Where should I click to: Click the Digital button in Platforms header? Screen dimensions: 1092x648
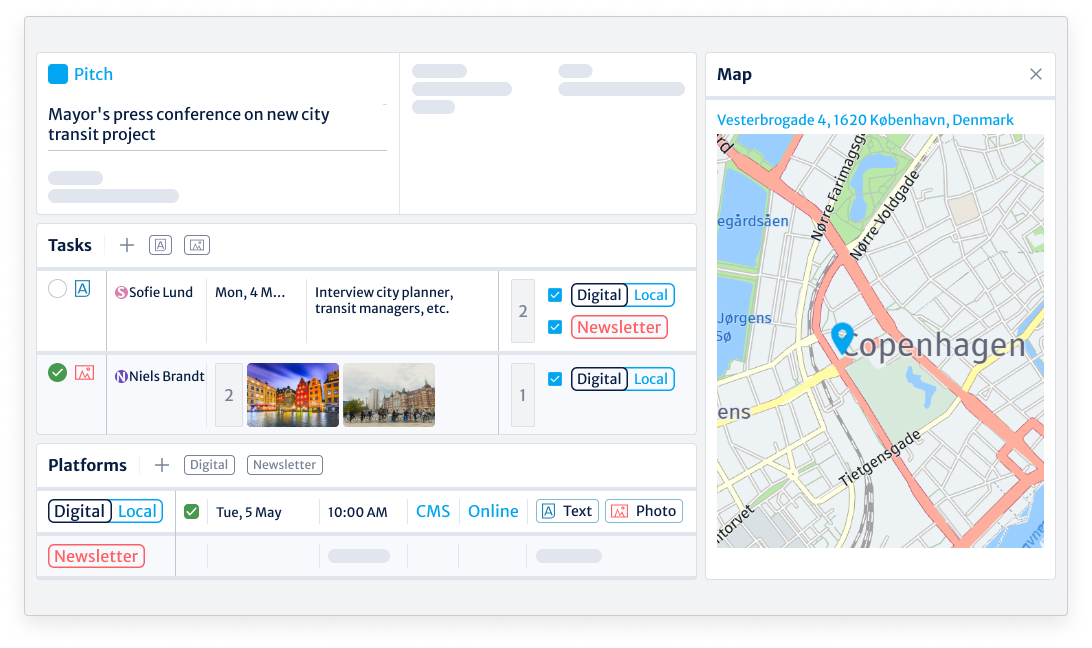pos(209,465)
